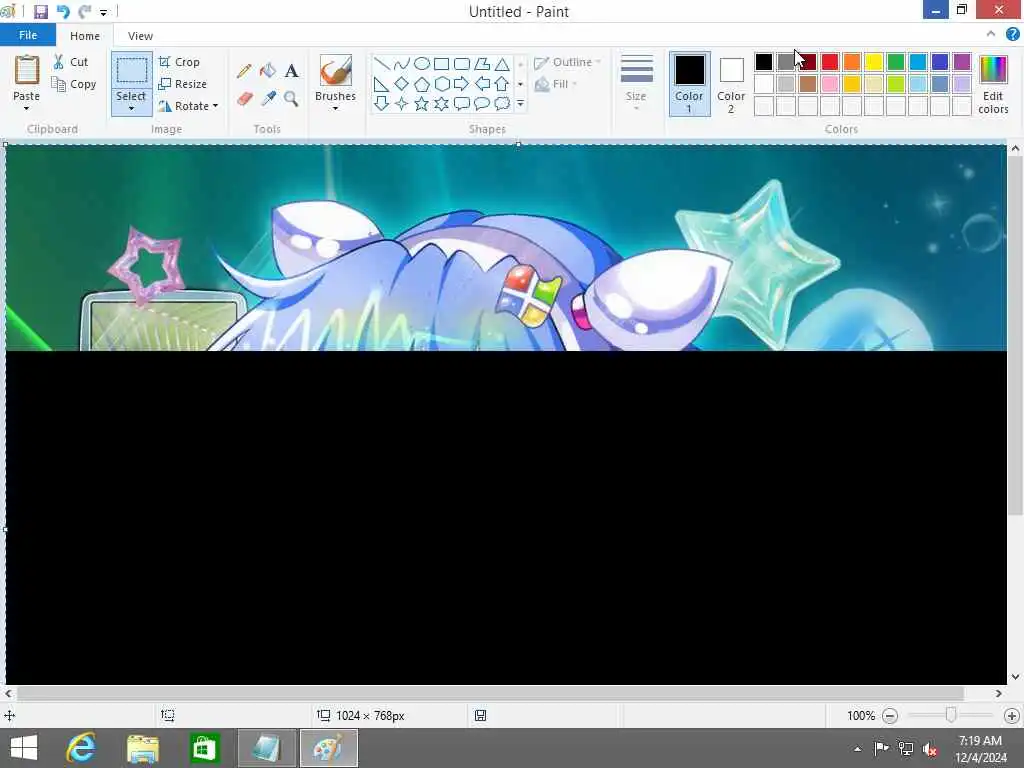Screen dimensions: 1024x768
Task: Click the zoom in plus button
Action: click(x=1012, y=716)
